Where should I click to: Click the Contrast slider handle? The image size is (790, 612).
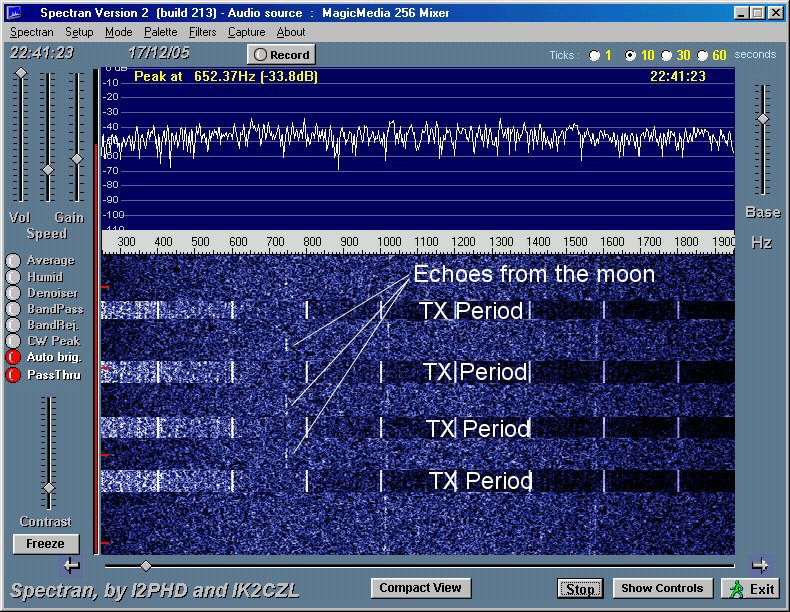48,488
